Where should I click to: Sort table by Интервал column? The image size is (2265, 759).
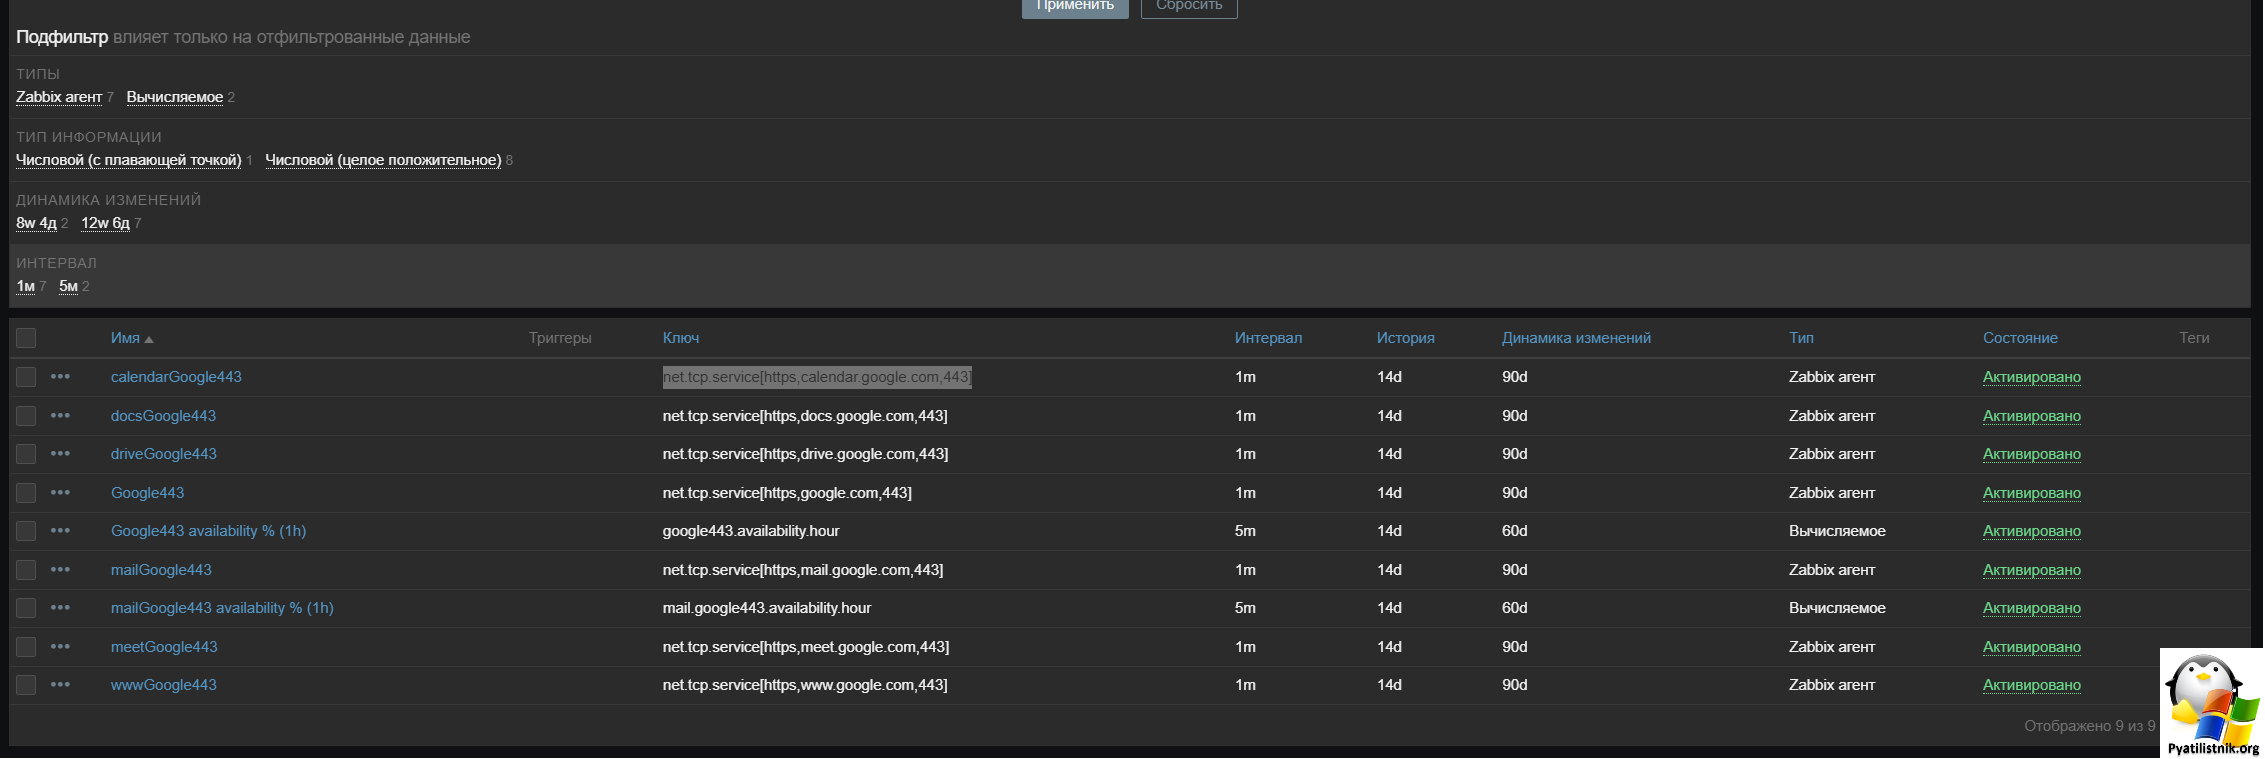(1268, 338)
